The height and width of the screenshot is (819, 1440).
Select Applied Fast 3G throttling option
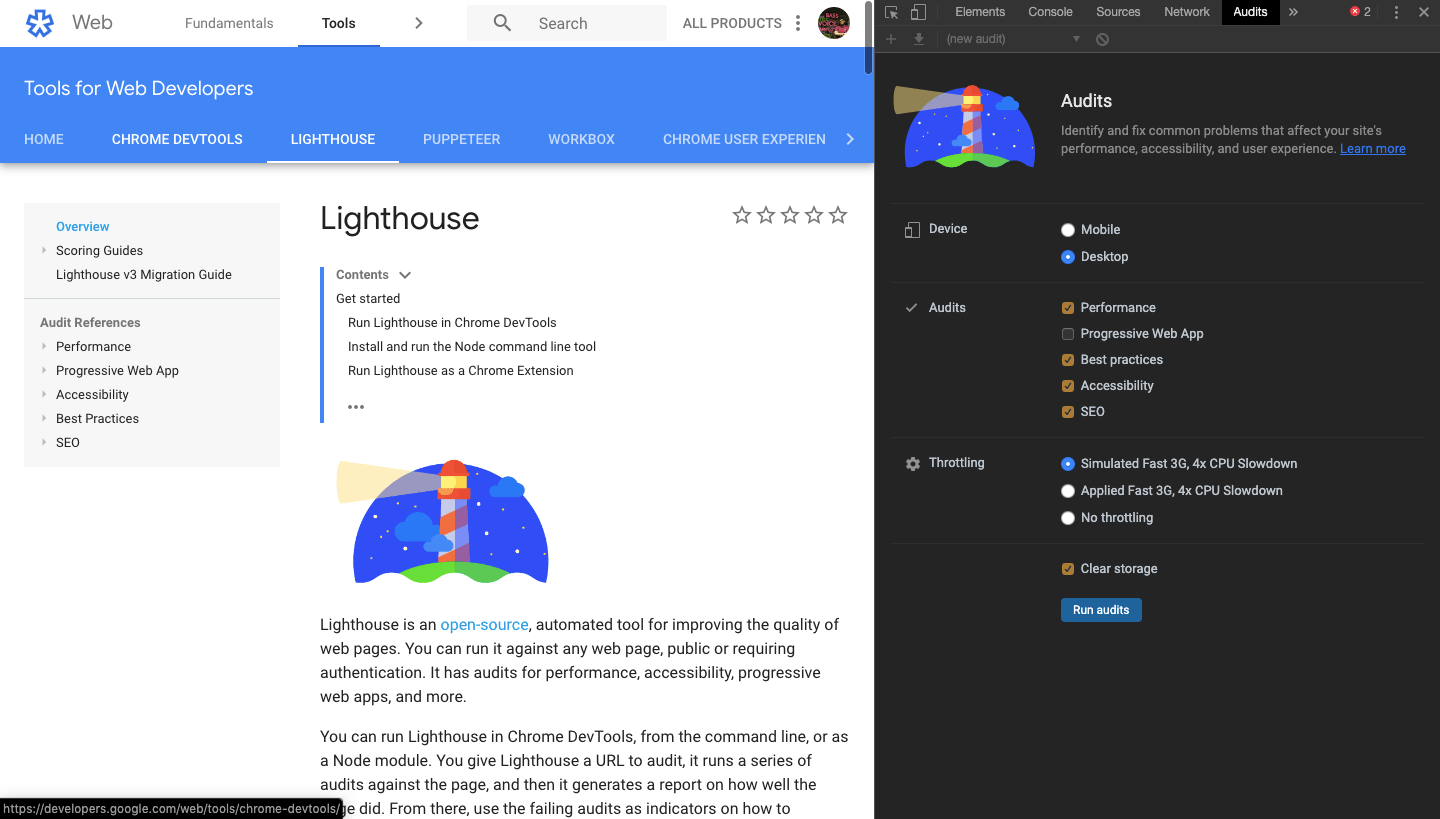coord(1068,491)
